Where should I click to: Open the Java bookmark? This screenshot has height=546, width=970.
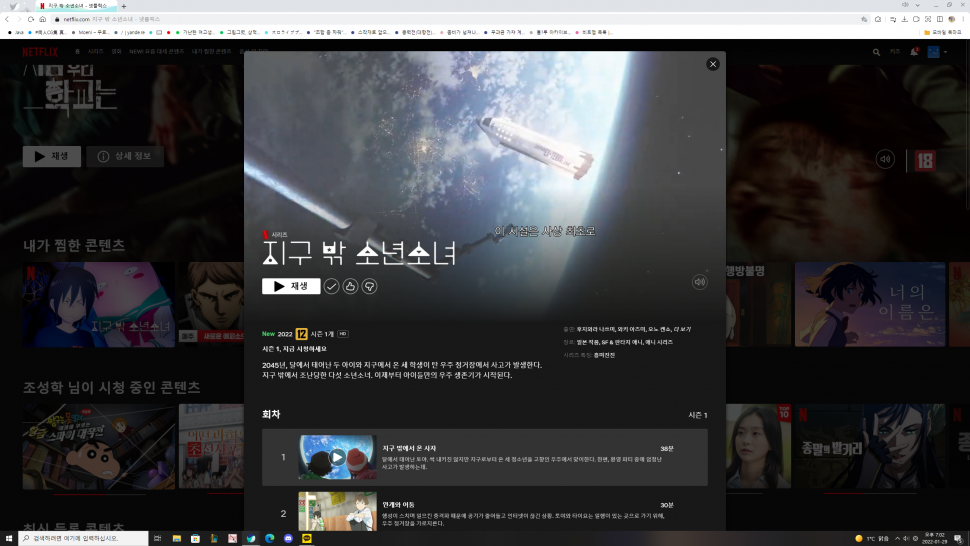(16, 32)
